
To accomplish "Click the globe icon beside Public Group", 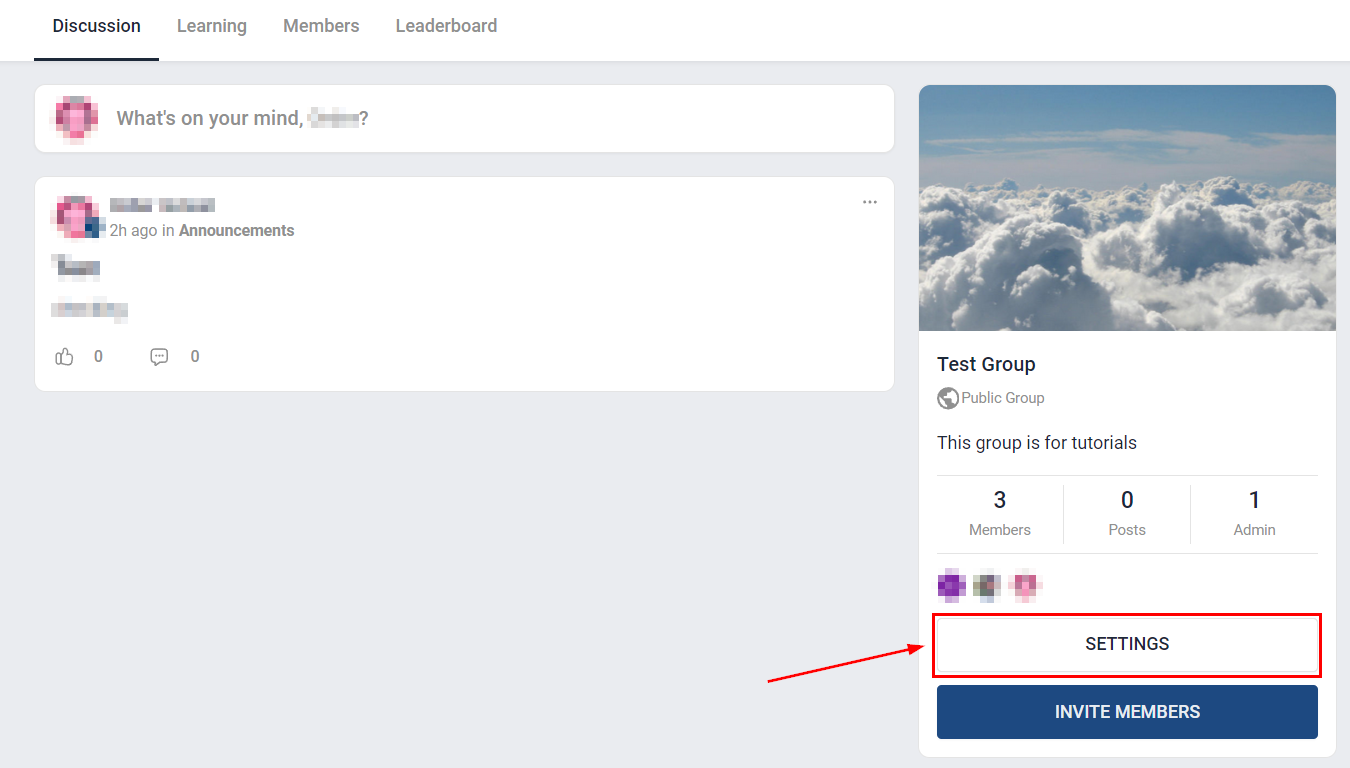I will (x=947, y=398).
